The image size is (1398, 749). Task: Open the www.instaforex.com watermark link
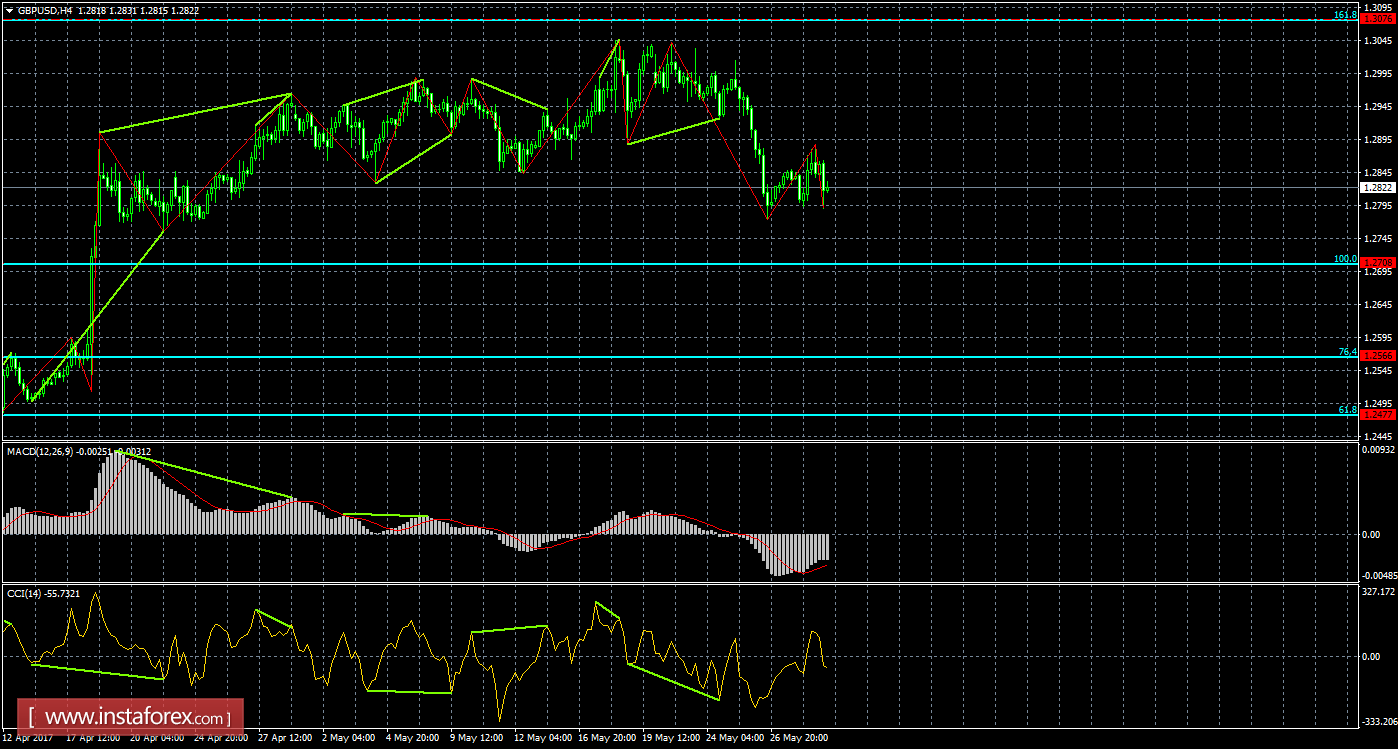pyautogui.click(x=136, y=717)
